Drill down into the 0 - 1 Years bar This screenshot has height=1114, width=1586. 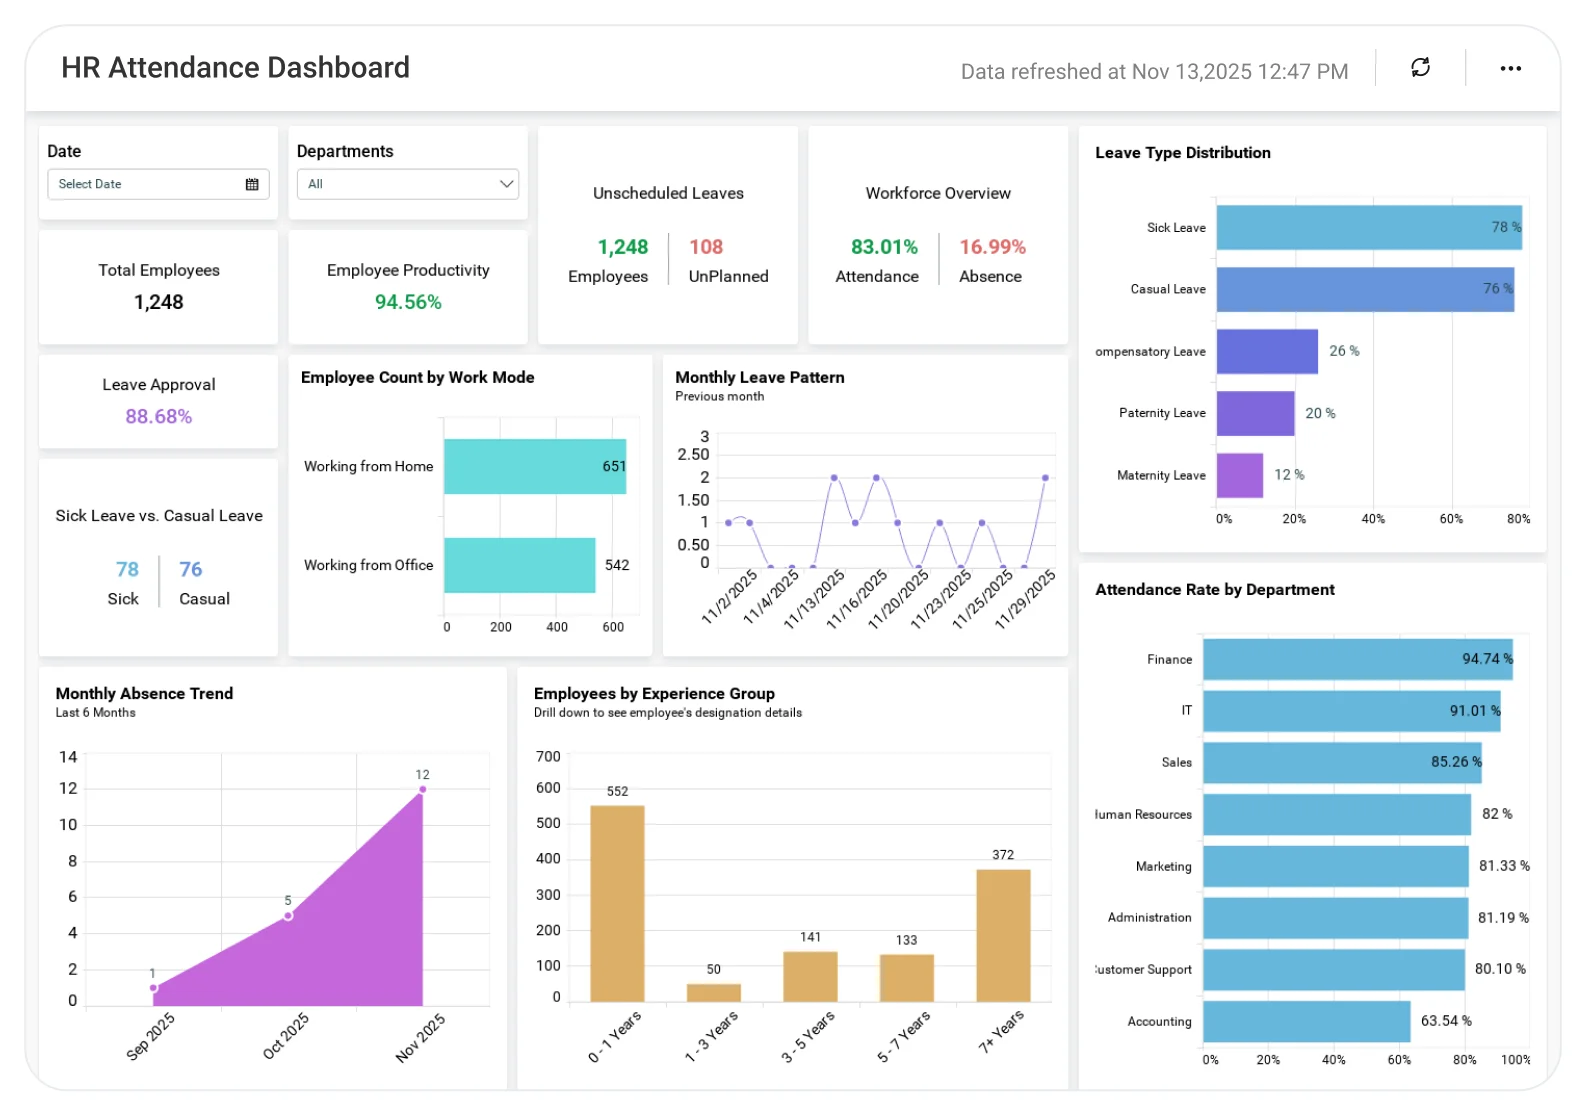coord(617,903)
